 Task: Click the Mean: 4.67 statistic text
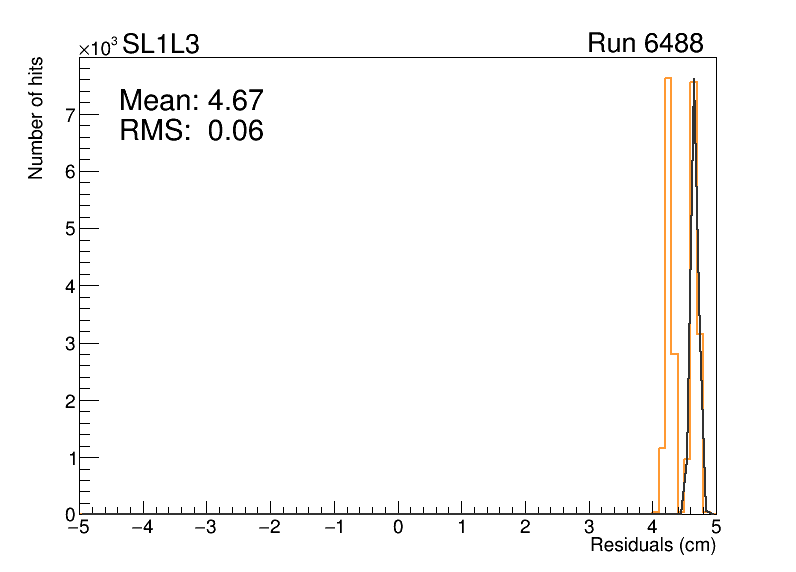pyautogui.click(x=190, y=100)
